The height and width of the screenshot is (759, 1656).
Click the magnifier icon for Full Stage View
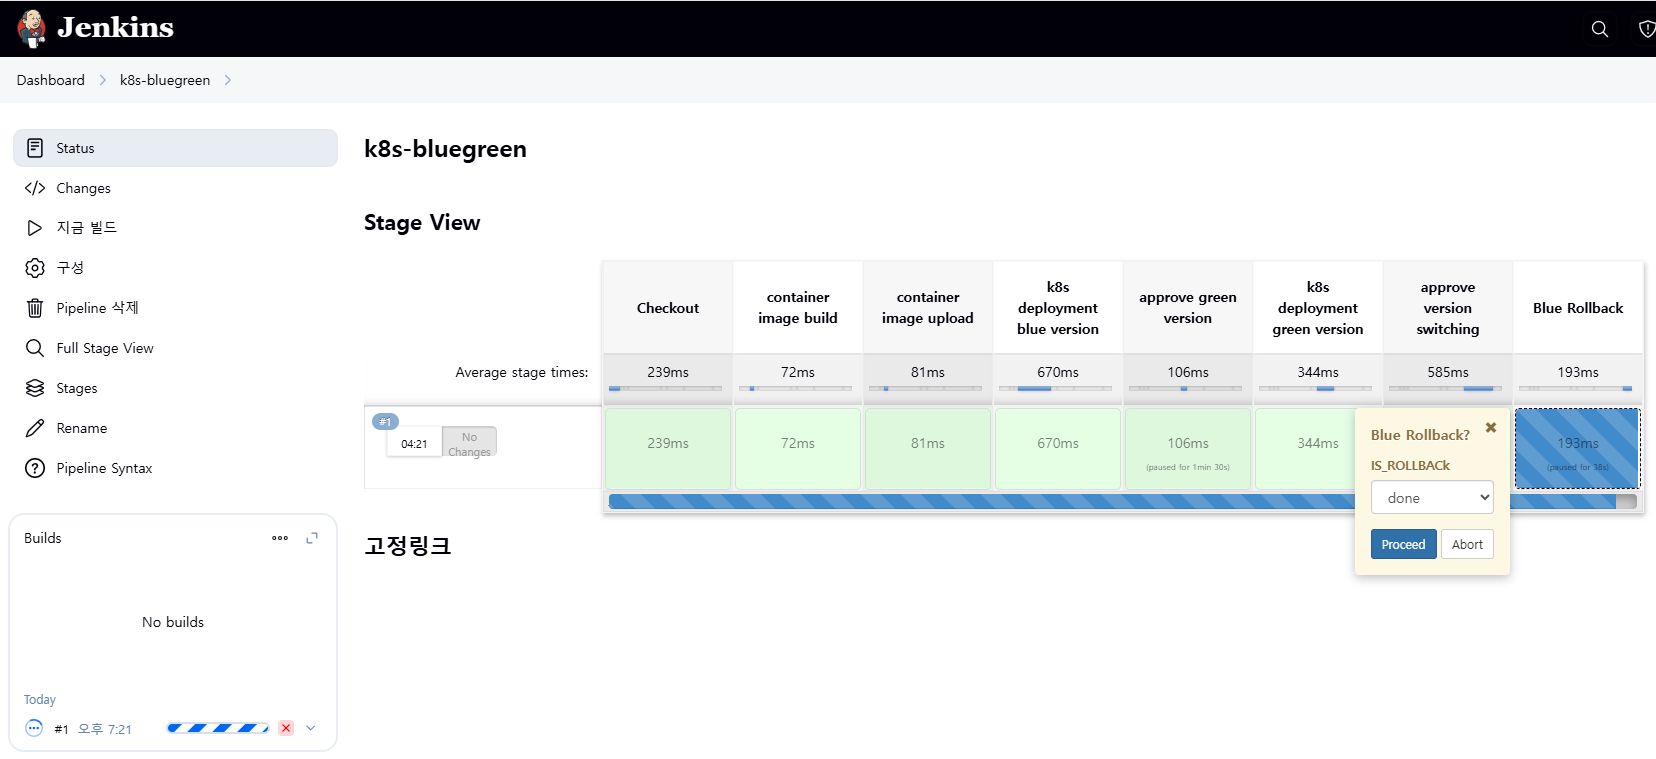(x=35, y=348)
